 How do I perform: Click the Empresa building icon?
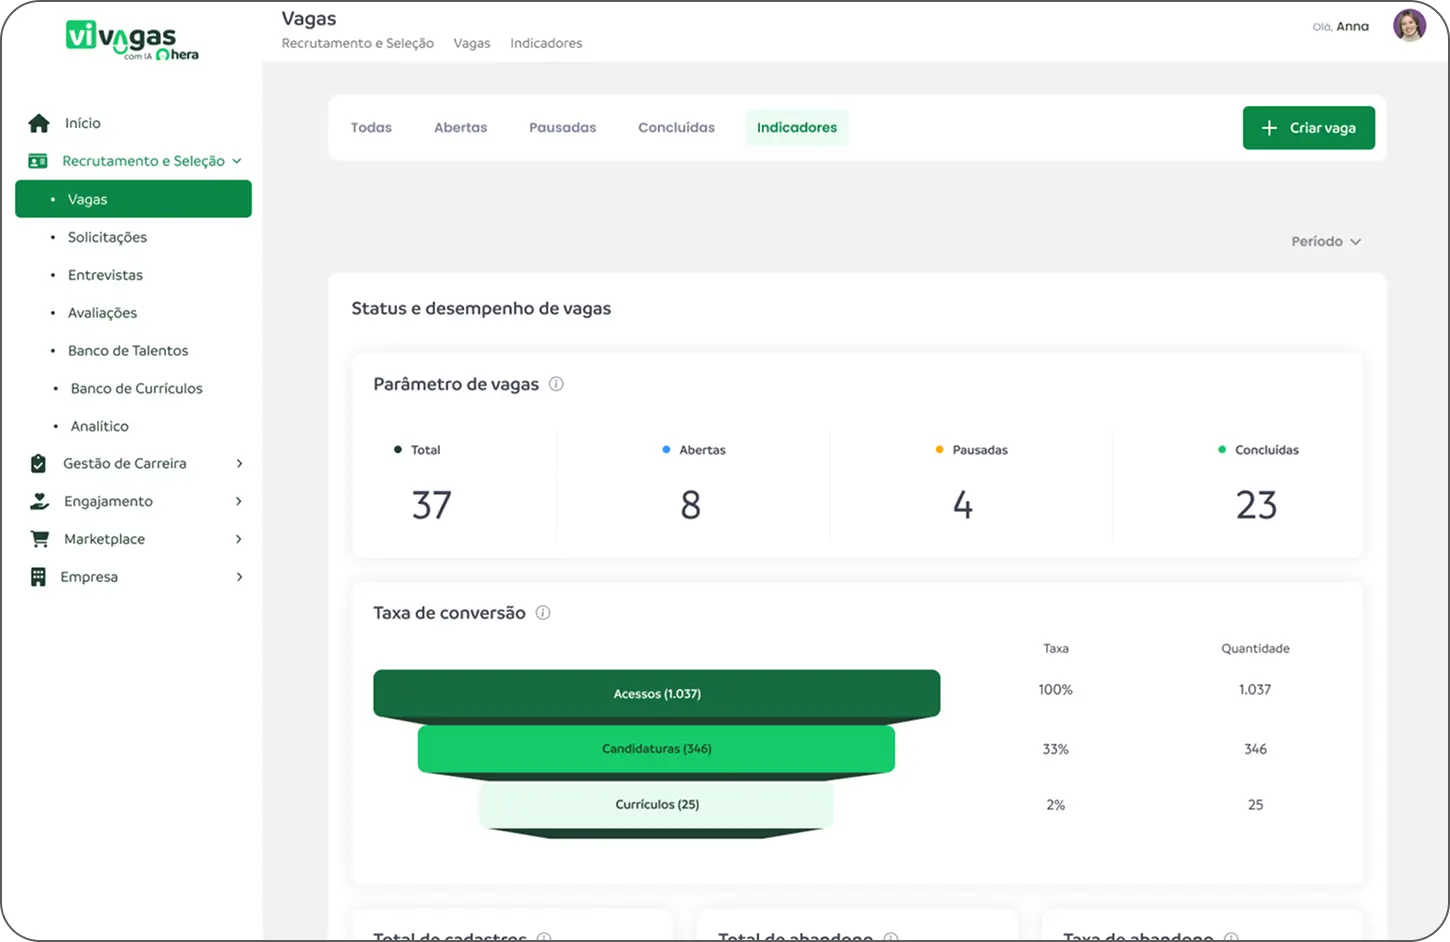[x=38, y=577]
